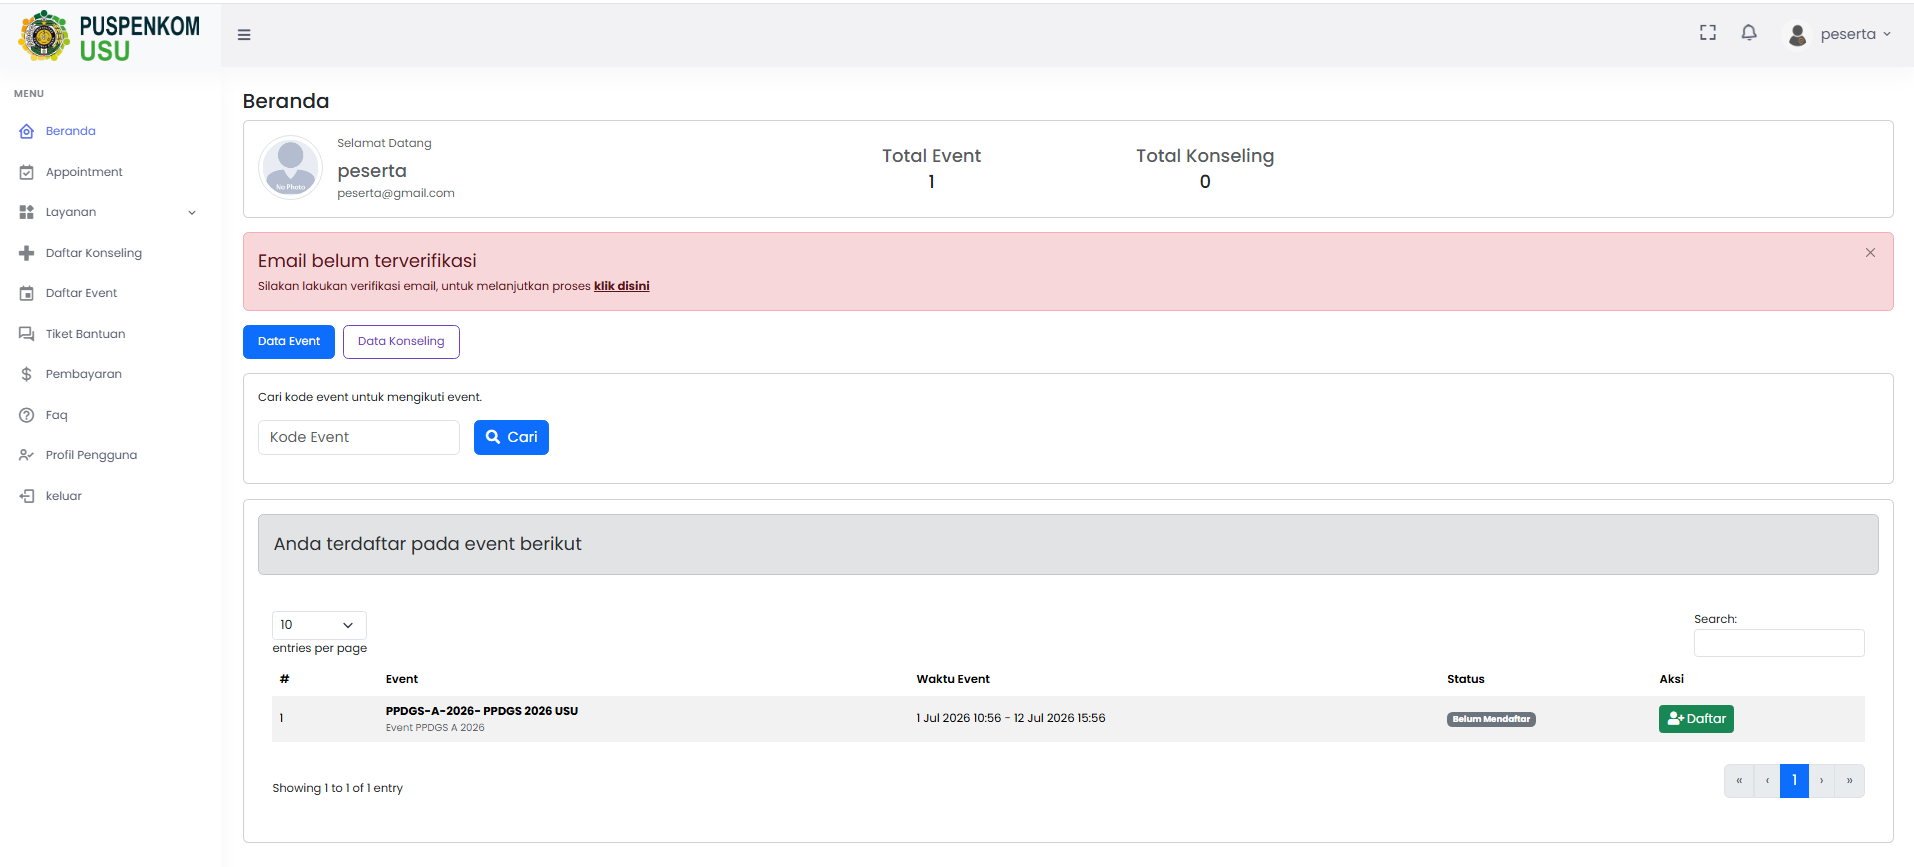The width and height of the screenshot is (1914, 867).
Task: Click the event time 1 Jul 2026 10:56 cell
Action: click(1011, 718)
